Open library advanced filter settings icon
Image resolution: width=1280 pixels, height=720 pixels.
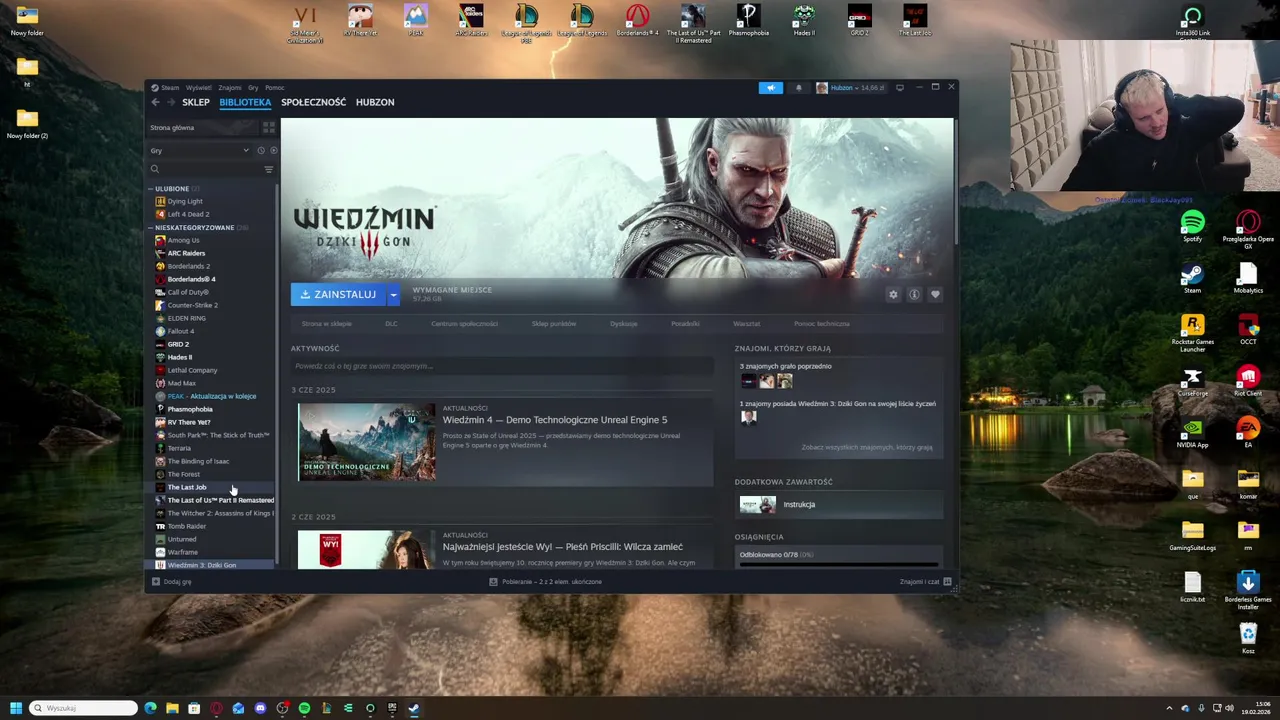tap(268, 170)
